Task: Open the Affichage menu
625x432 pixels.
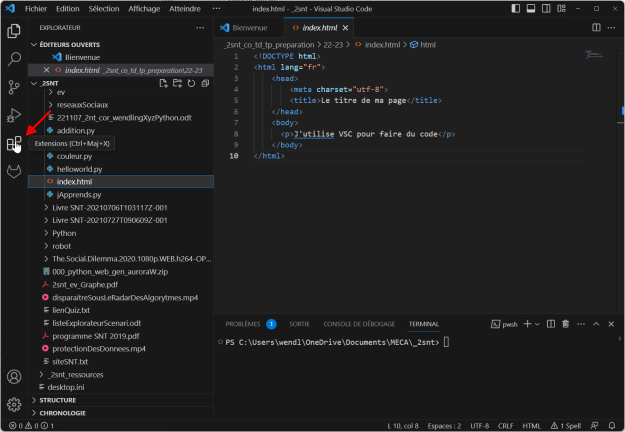Action: [144, 9]
